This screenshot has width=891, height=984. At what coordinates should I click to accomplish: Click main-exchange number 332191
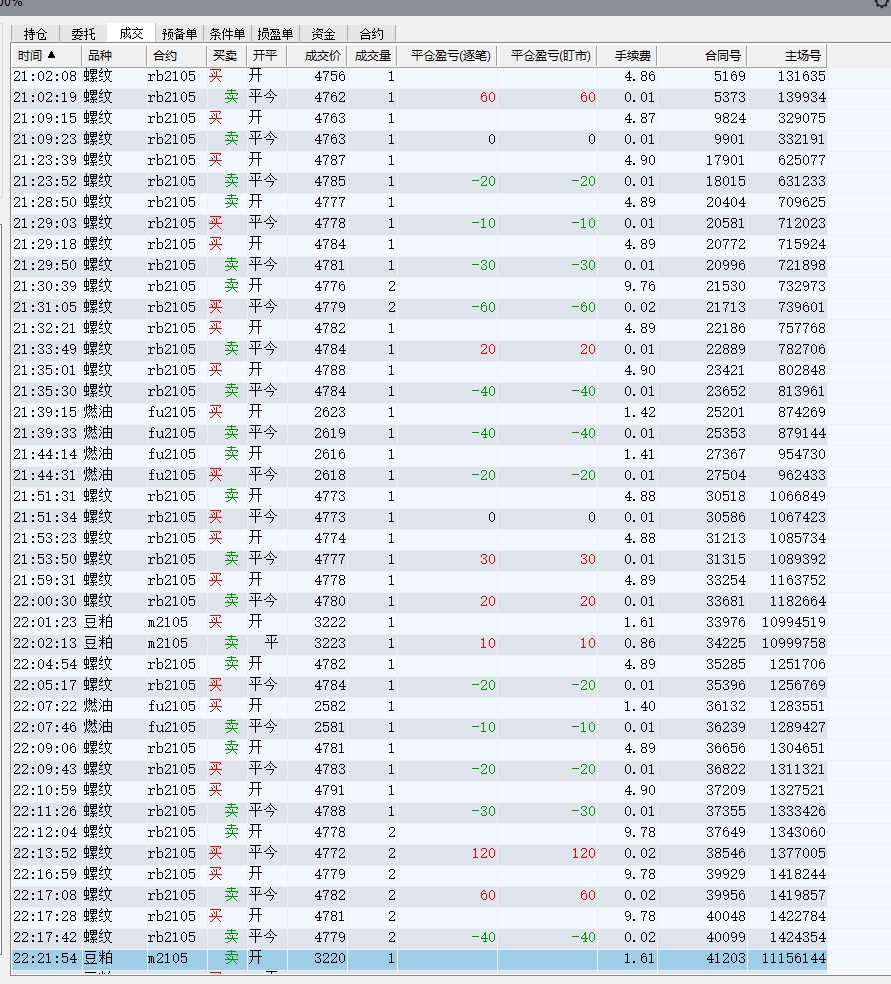click(x=802, y=139)
